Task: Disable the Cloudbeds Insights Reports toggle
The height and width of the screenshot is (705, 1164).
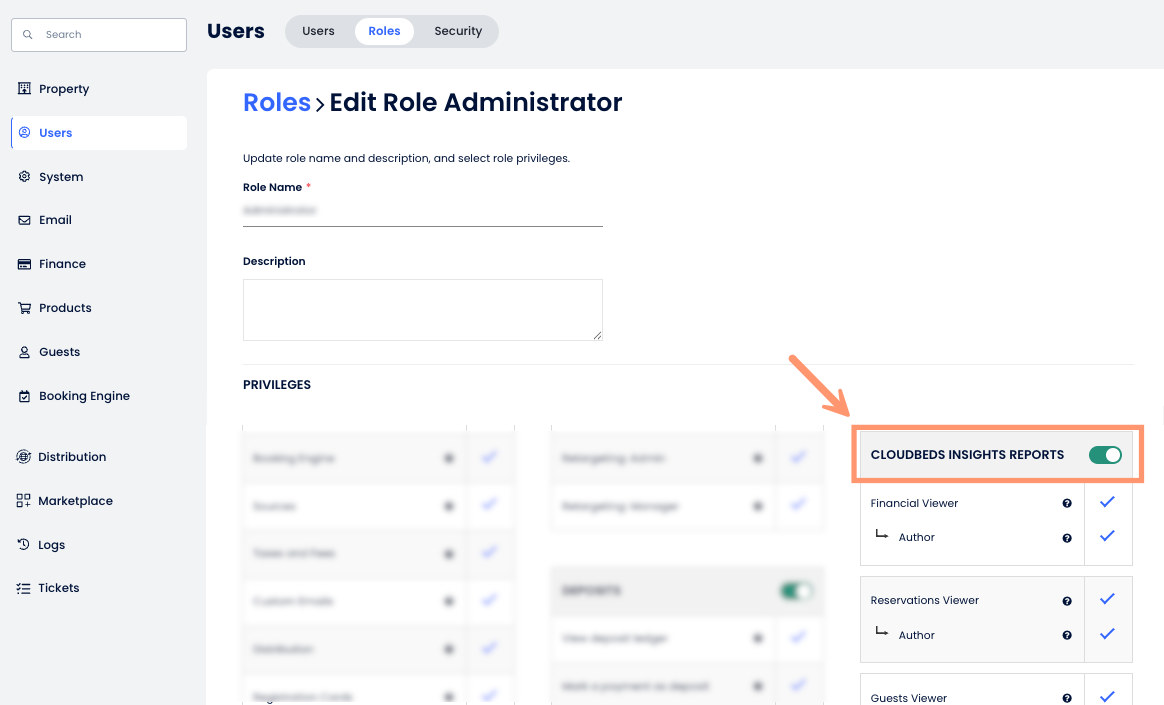Action: tap(1105, 455)
